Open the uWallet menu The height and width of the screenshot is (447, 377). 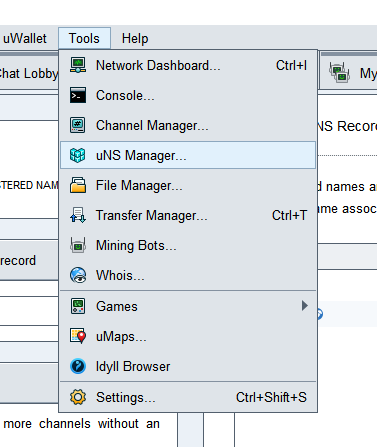[25, 38]
